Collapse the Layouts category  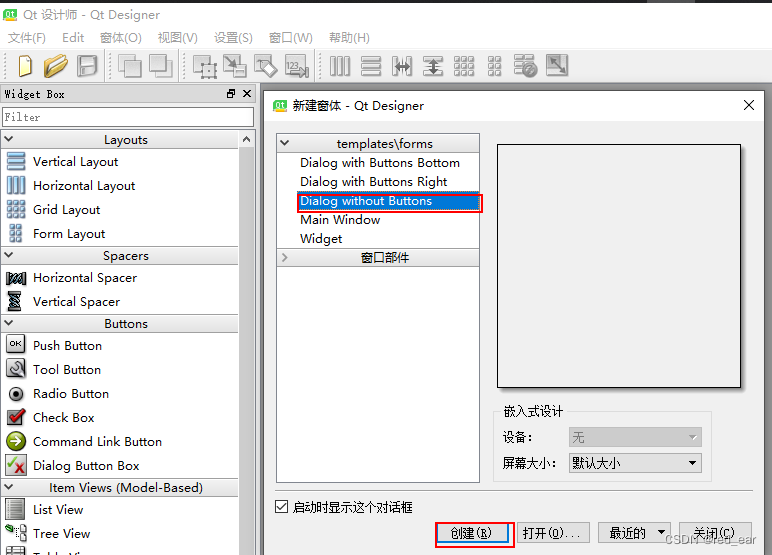(9, 139)
